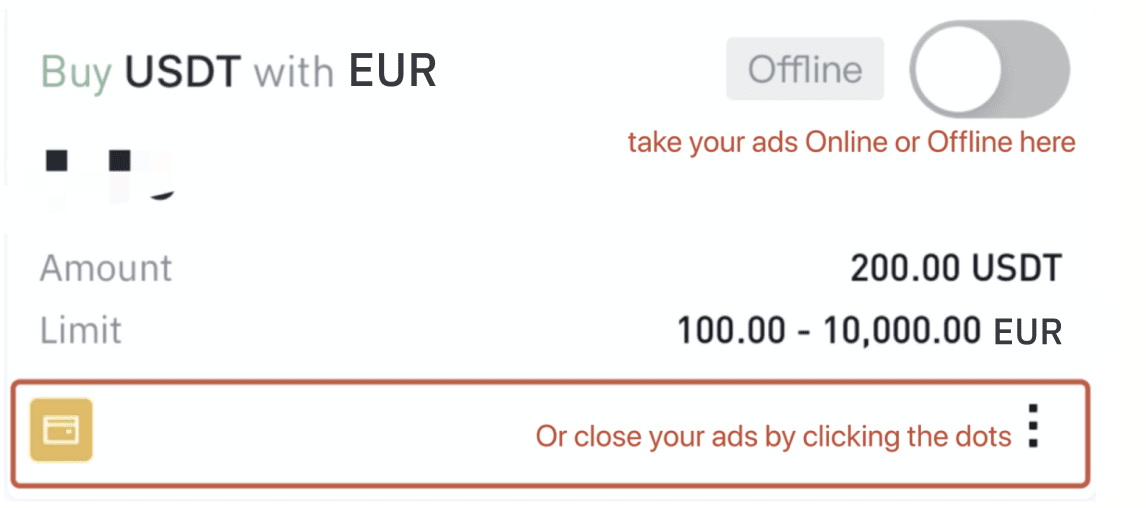Click the 200.00 USDT amount value
This screenshot has width=1146, height=508.
click(955, 269)
